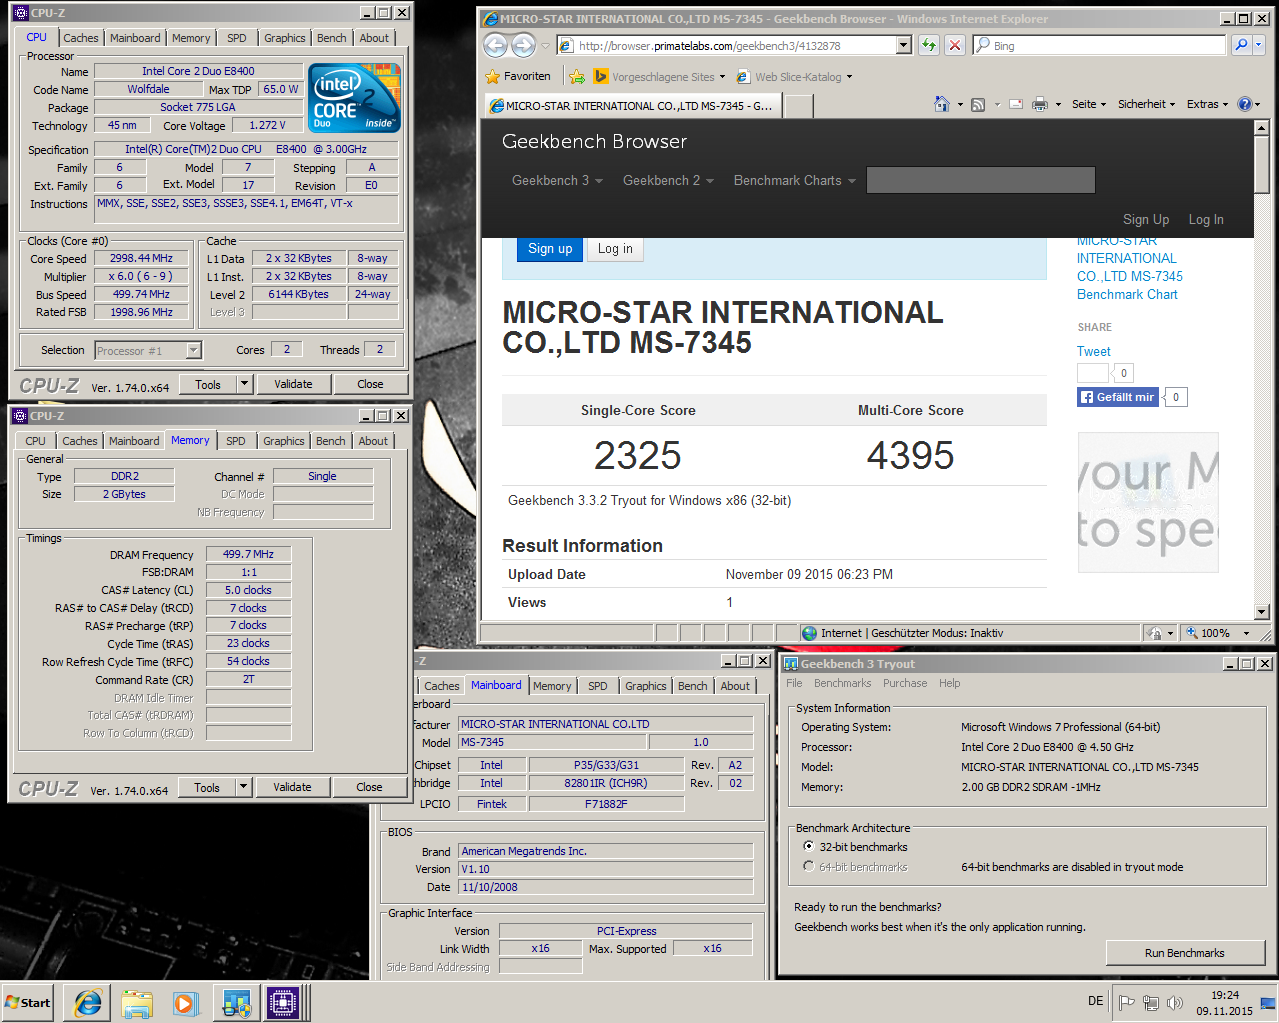Open Windows Explorer folder on taskbar

click(137, 1003)
